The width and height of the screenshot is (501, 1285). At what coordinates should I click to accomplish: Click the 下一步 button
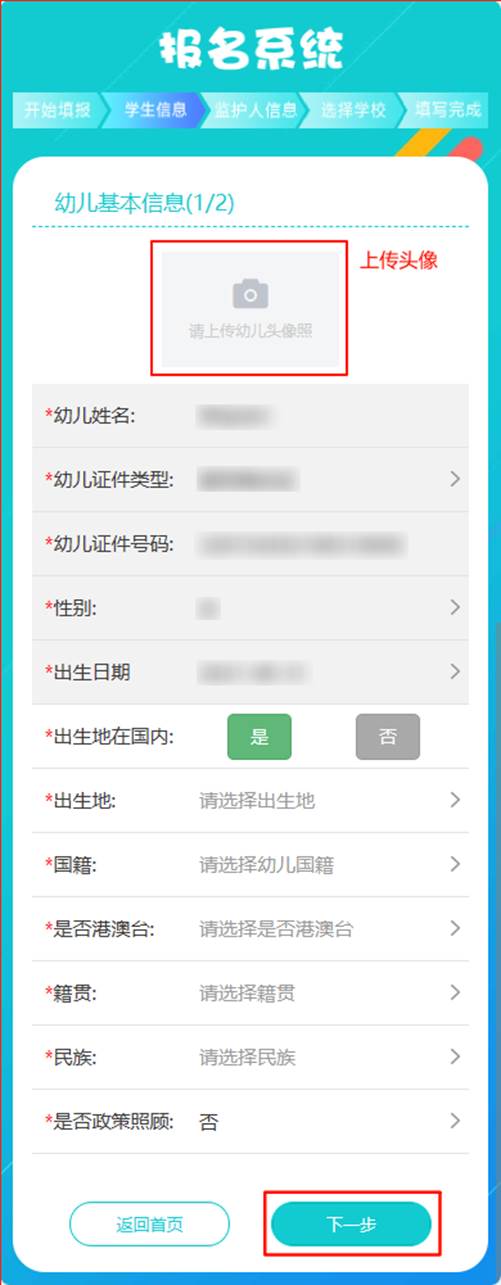coord(351,1224)
